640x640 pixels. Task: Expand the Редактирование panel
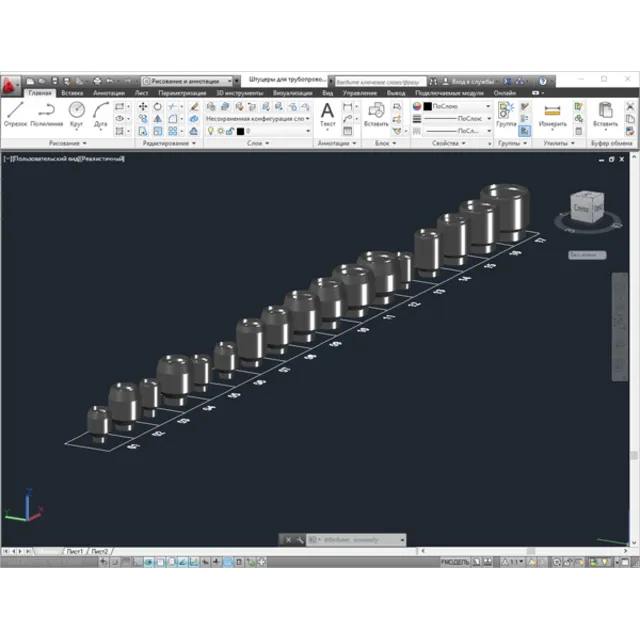tap(169, 143)
